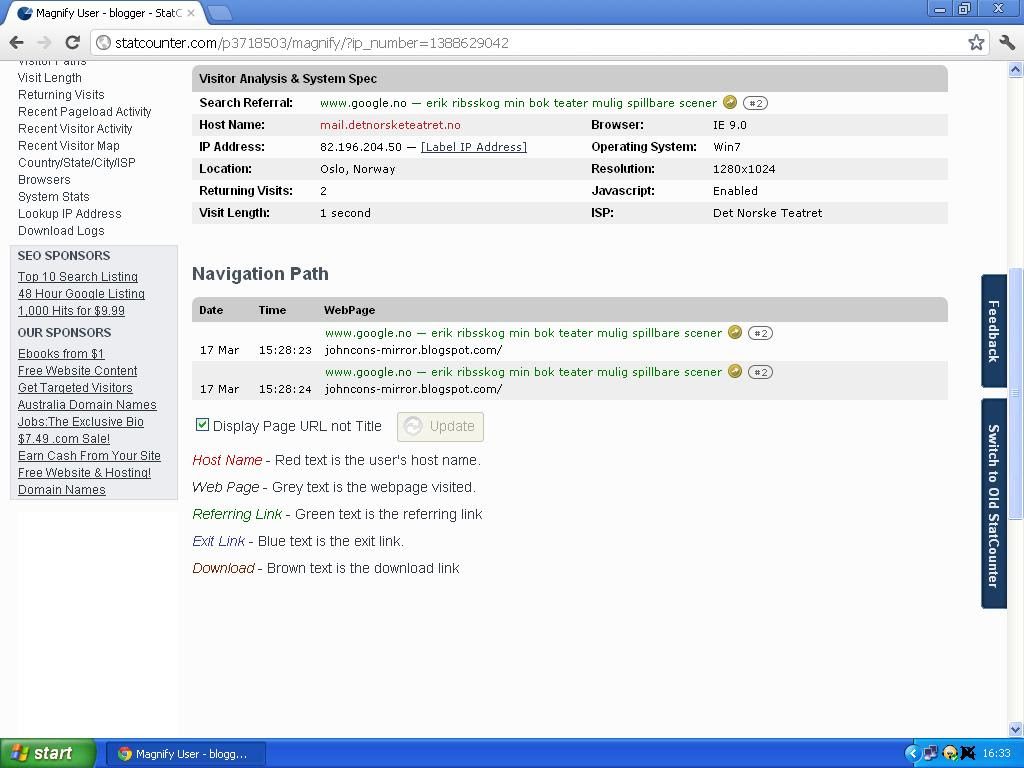
Task: Switch to Old StatCounter side tab
Action: tap(993, 504)
